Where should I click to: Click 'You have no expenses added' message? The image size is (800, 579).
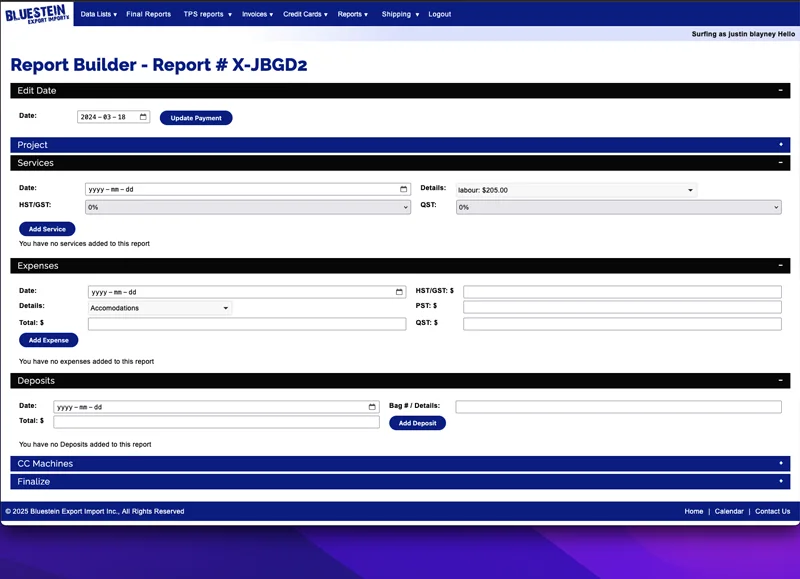tap(86, 361)
